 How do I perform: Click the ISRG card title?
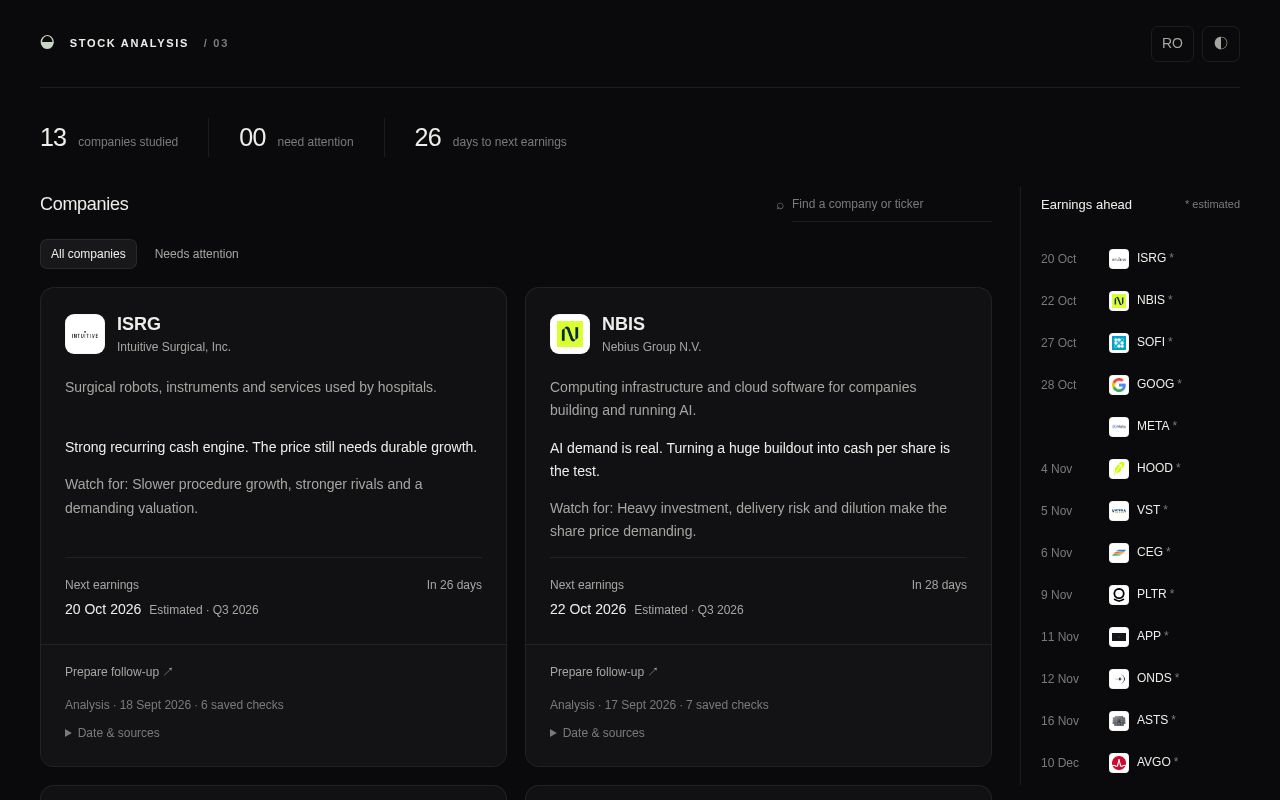pos(139,324)
